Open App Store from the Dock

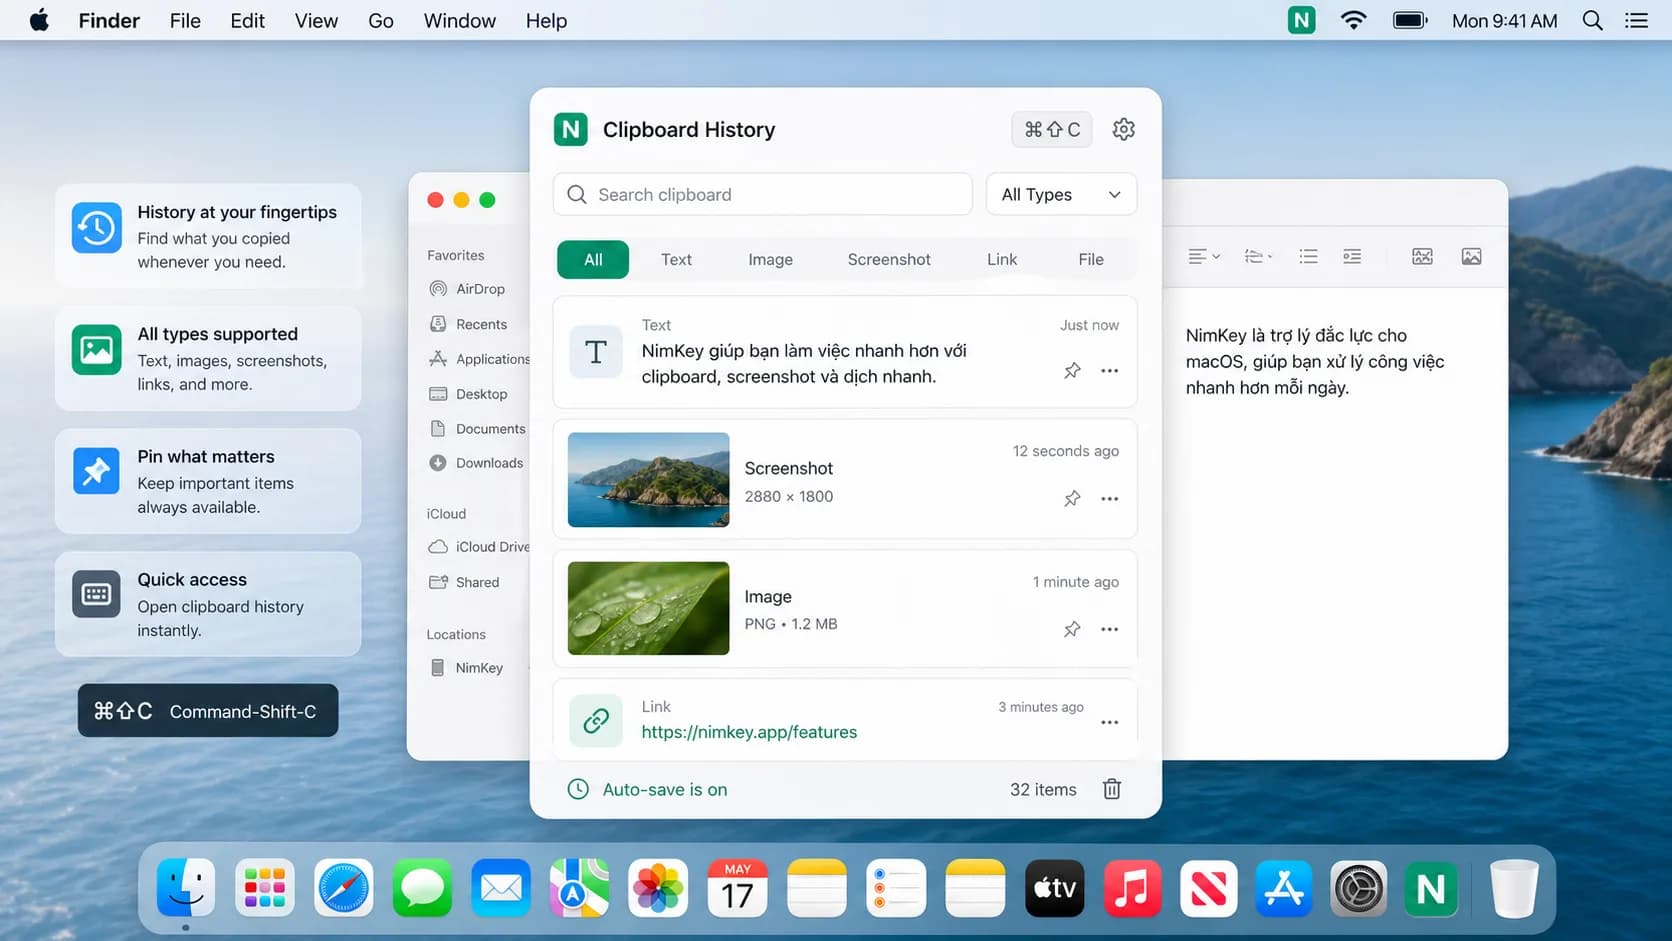click(x=1284, y=888)
